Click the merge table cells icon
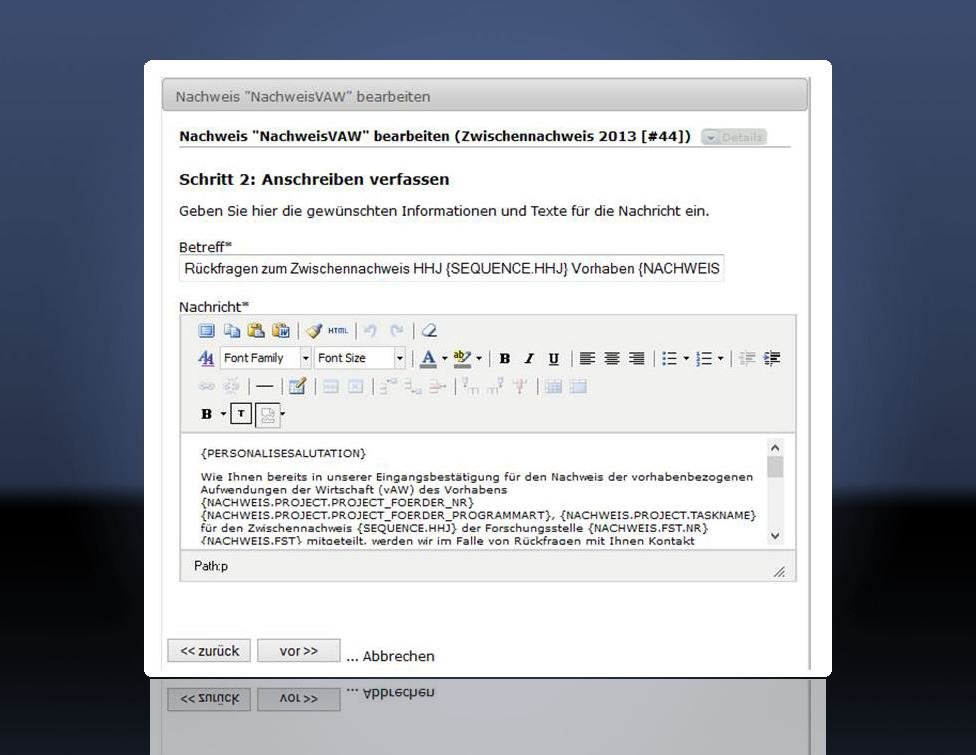The image size is (976, 755). point(578,387)
